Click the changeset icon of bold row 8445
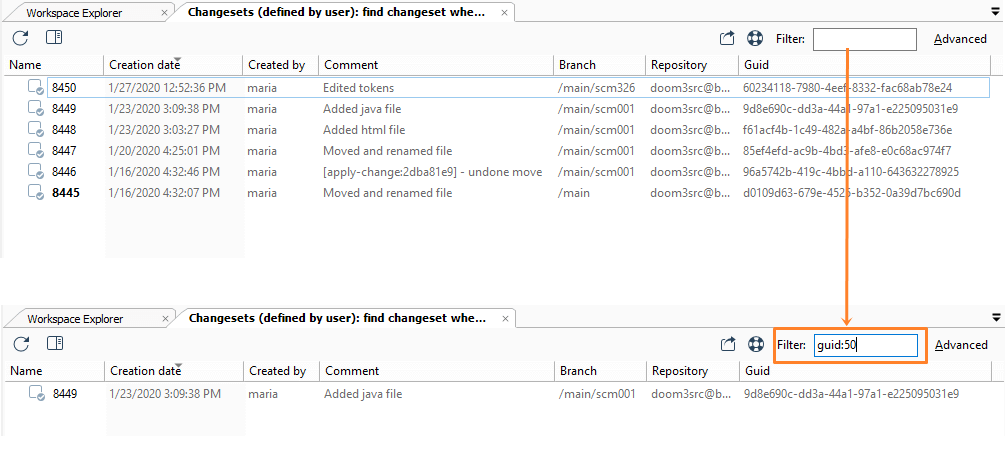 pyautogui.click(x=36, y=192)
